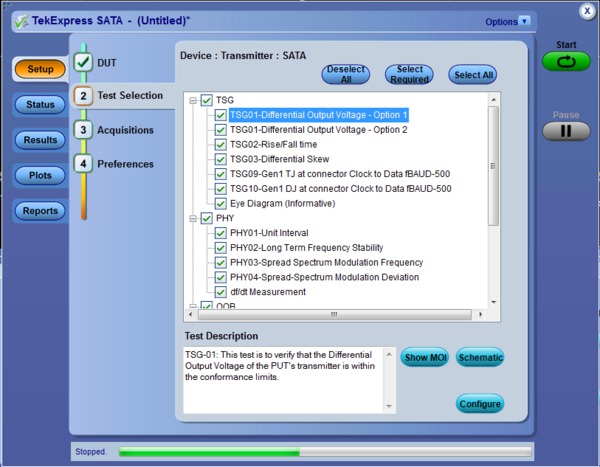Collapse the TSG tree group
The width and height of the screenshot is (600, 467).
click(x=193, y=100)
